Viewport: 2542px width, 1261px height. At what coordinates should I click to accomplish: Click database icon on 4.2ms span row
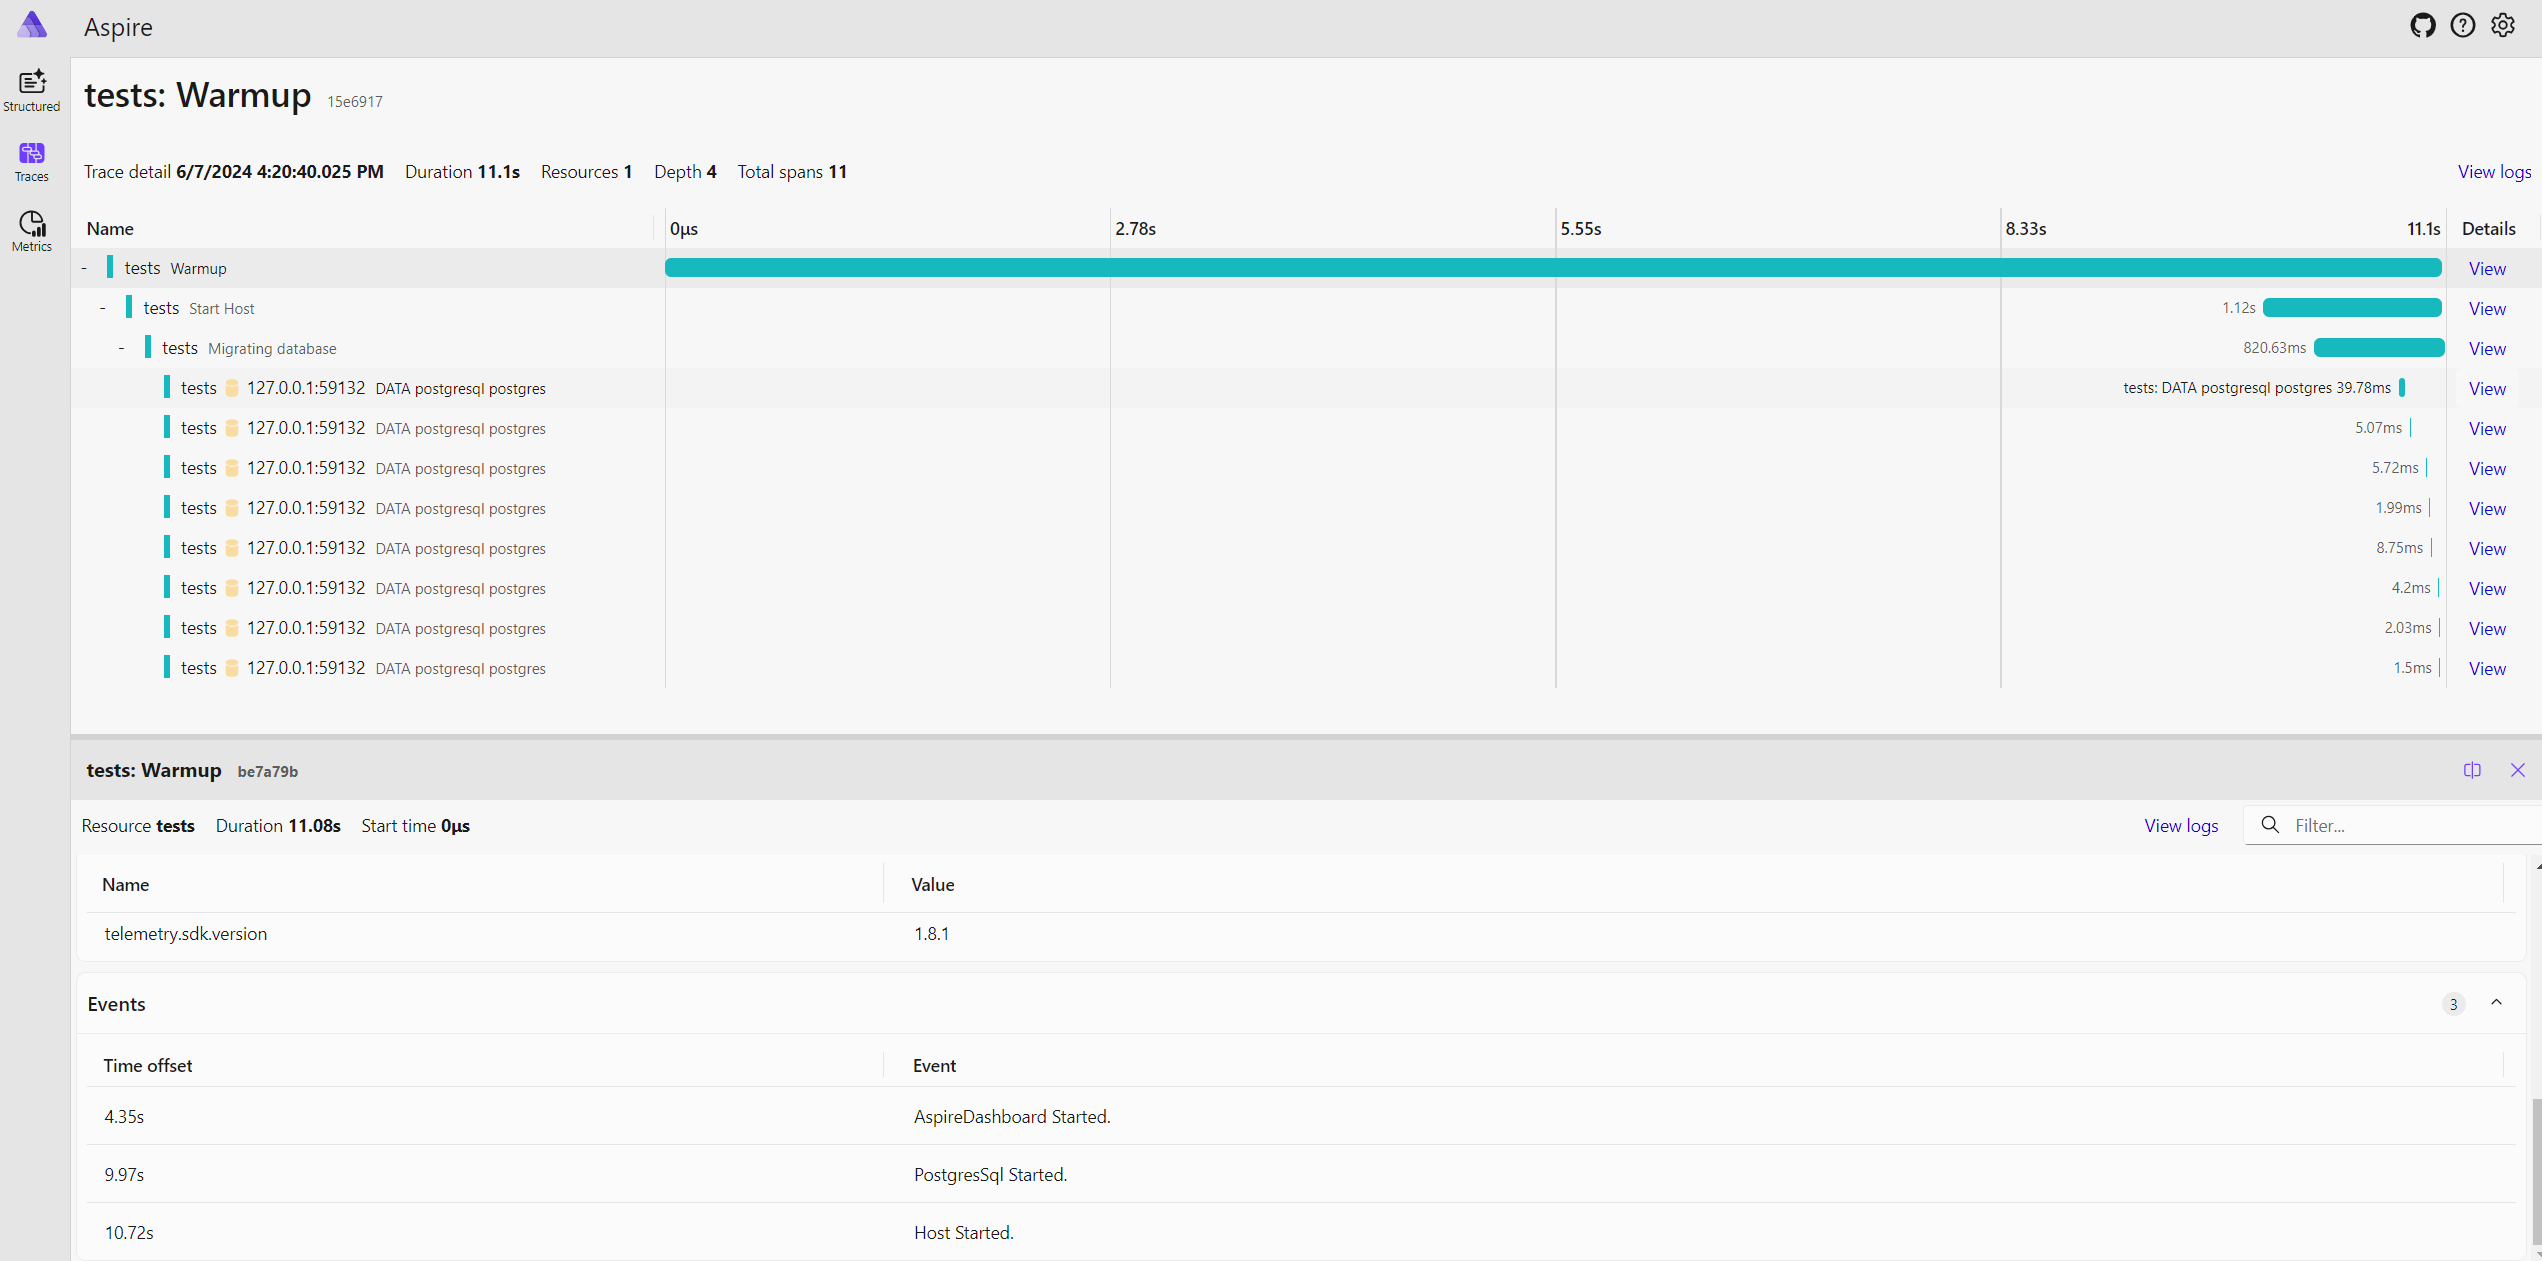232,588
